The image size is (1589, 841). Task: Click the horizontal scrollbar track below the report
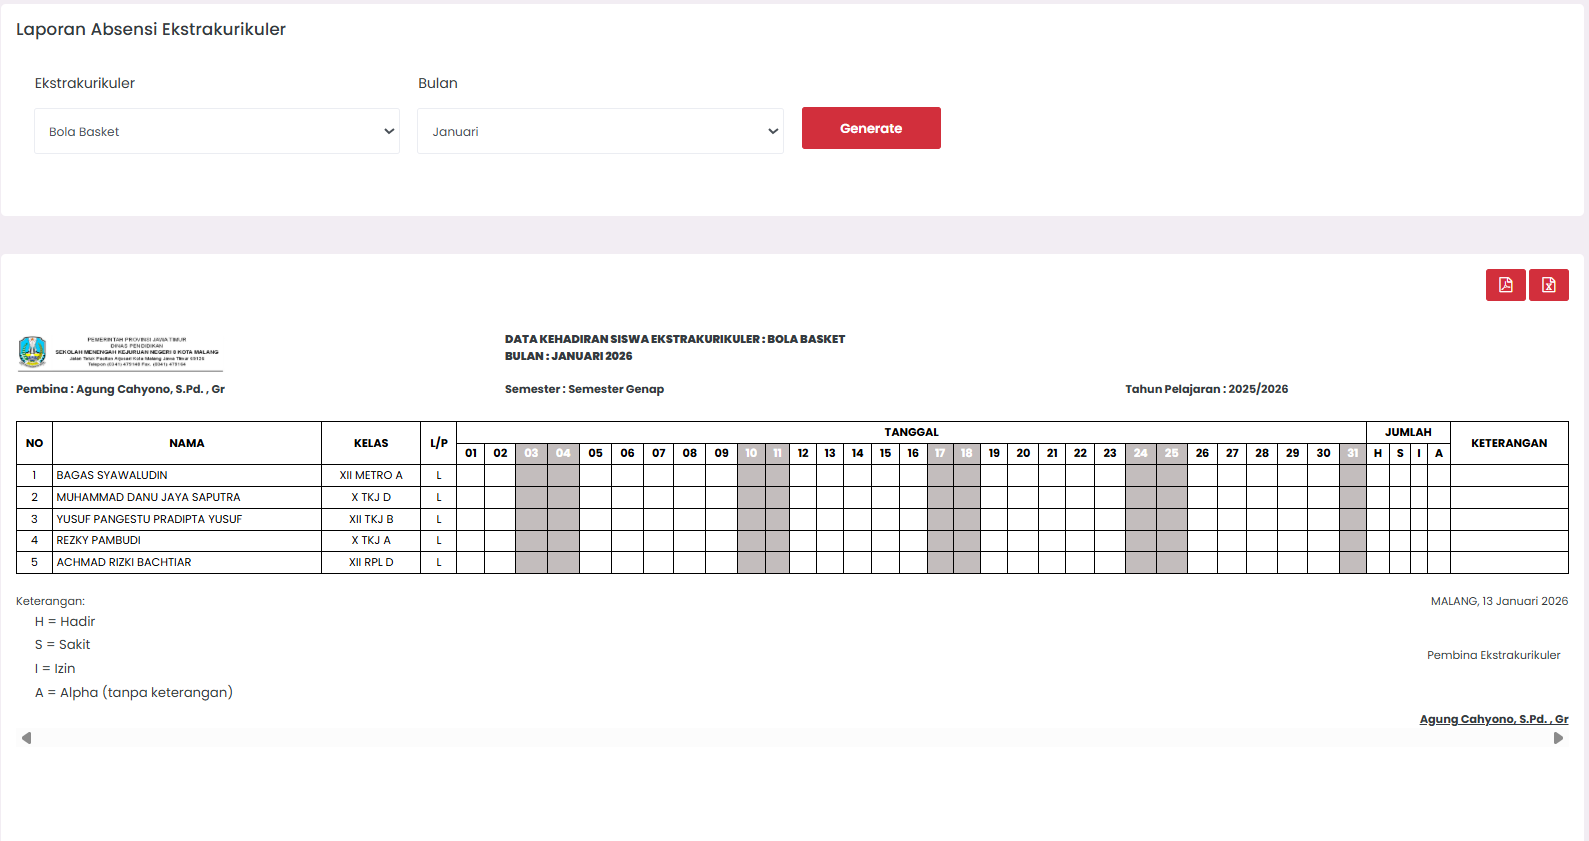(790, 738)
